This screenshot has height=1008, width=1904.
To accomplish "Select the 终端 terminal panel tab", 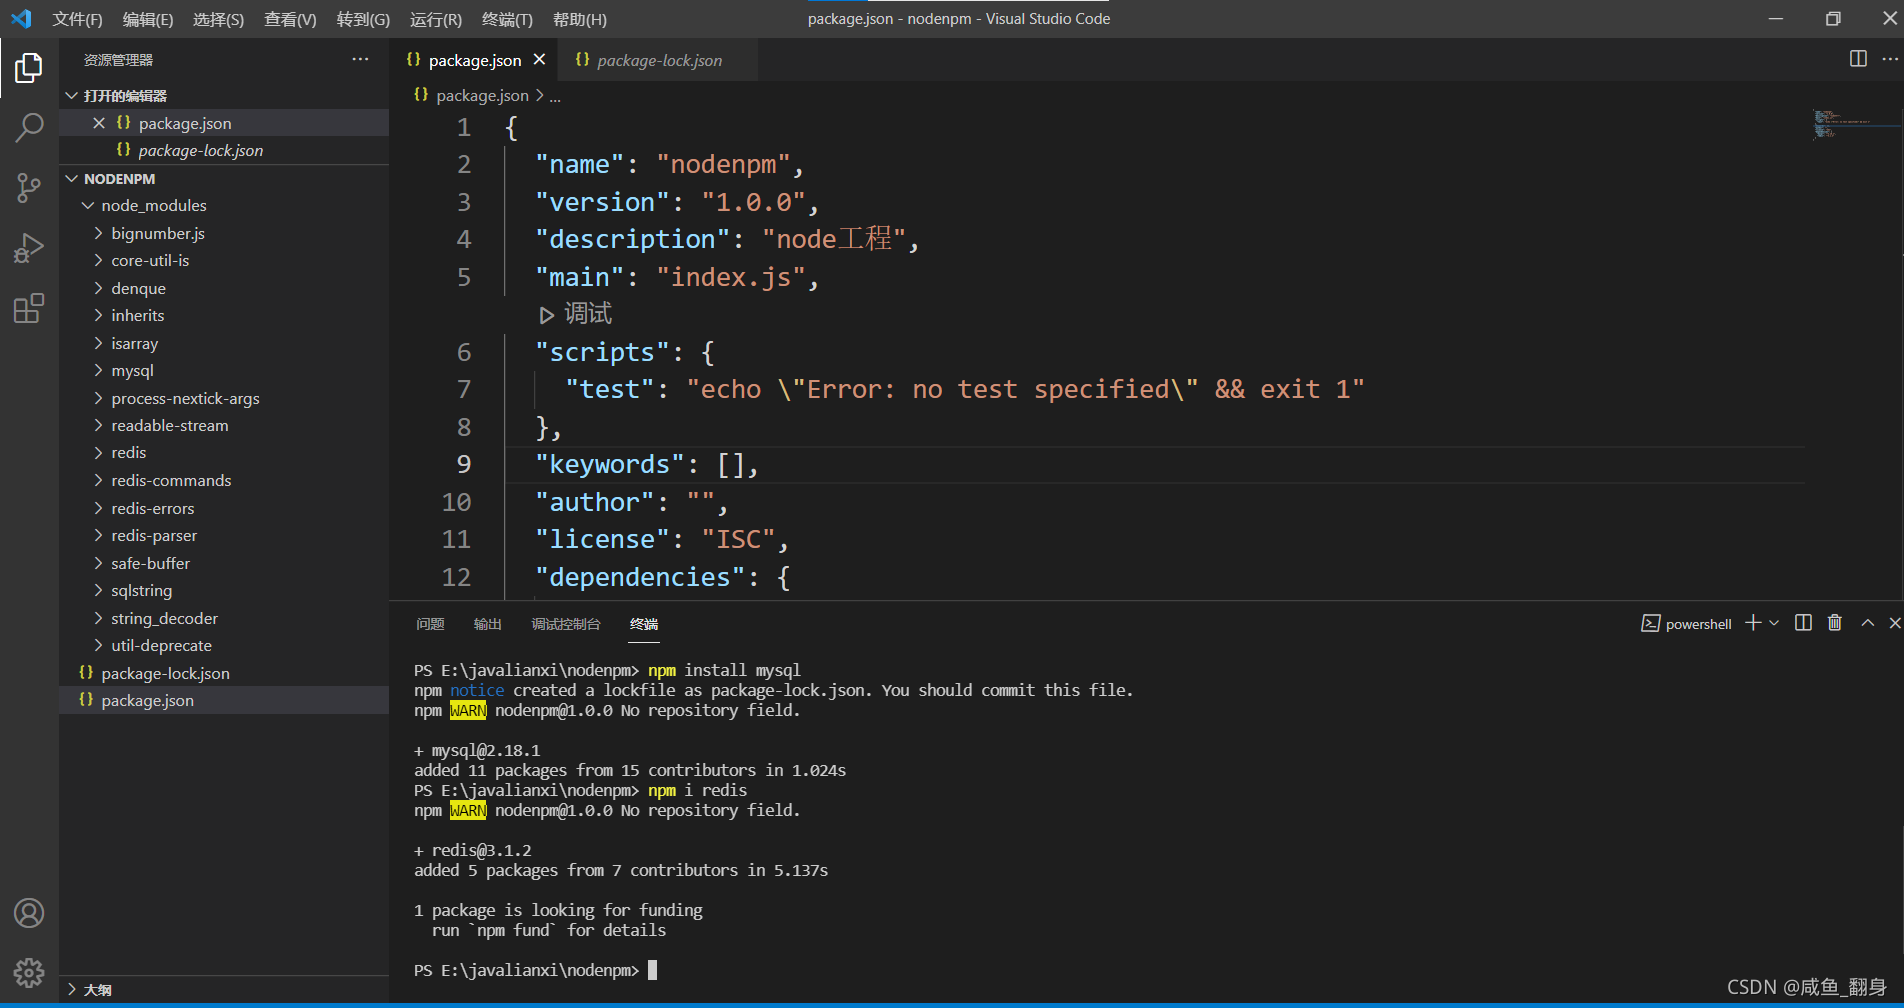I will (x=644, y=624).
